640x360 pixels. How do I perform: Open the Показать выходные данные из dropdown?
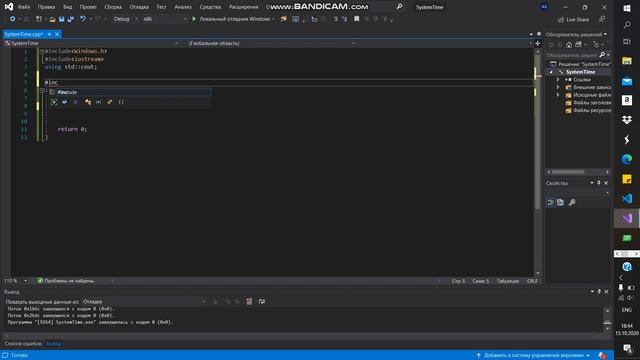point(145,302)
